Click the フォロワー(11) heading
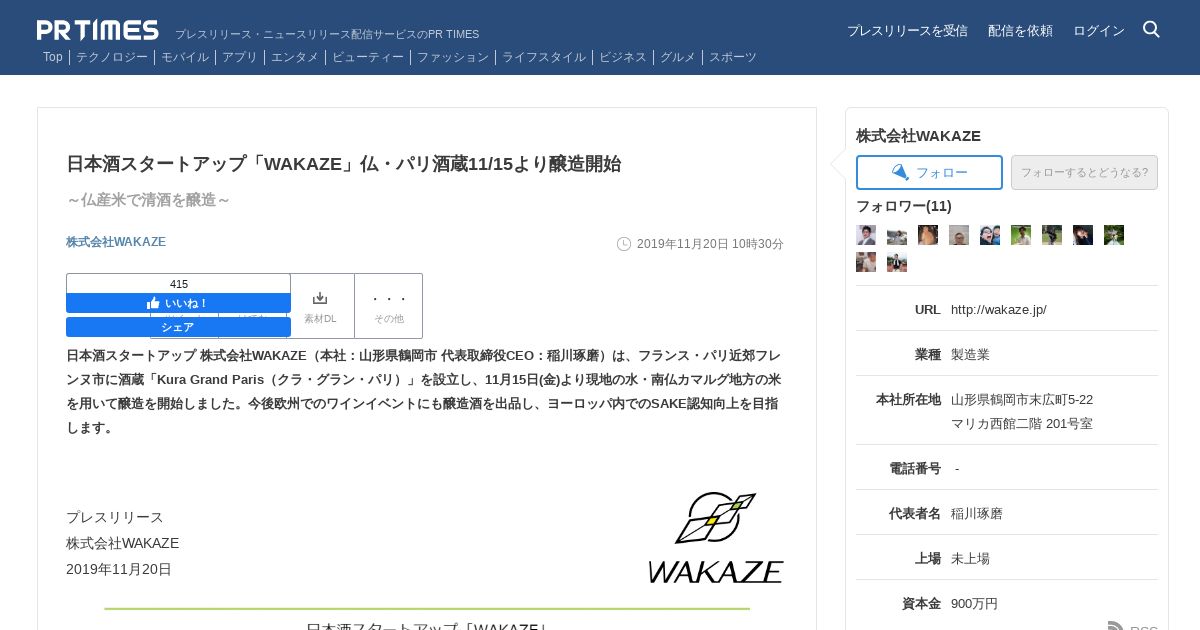 pos(904,206)
